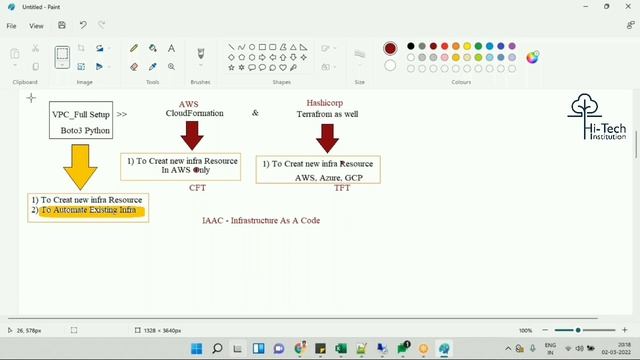The height and width of the screenshot is (360, 640).
Task: Select Colour 2 white swatch
Action: [x=390, y=65]
